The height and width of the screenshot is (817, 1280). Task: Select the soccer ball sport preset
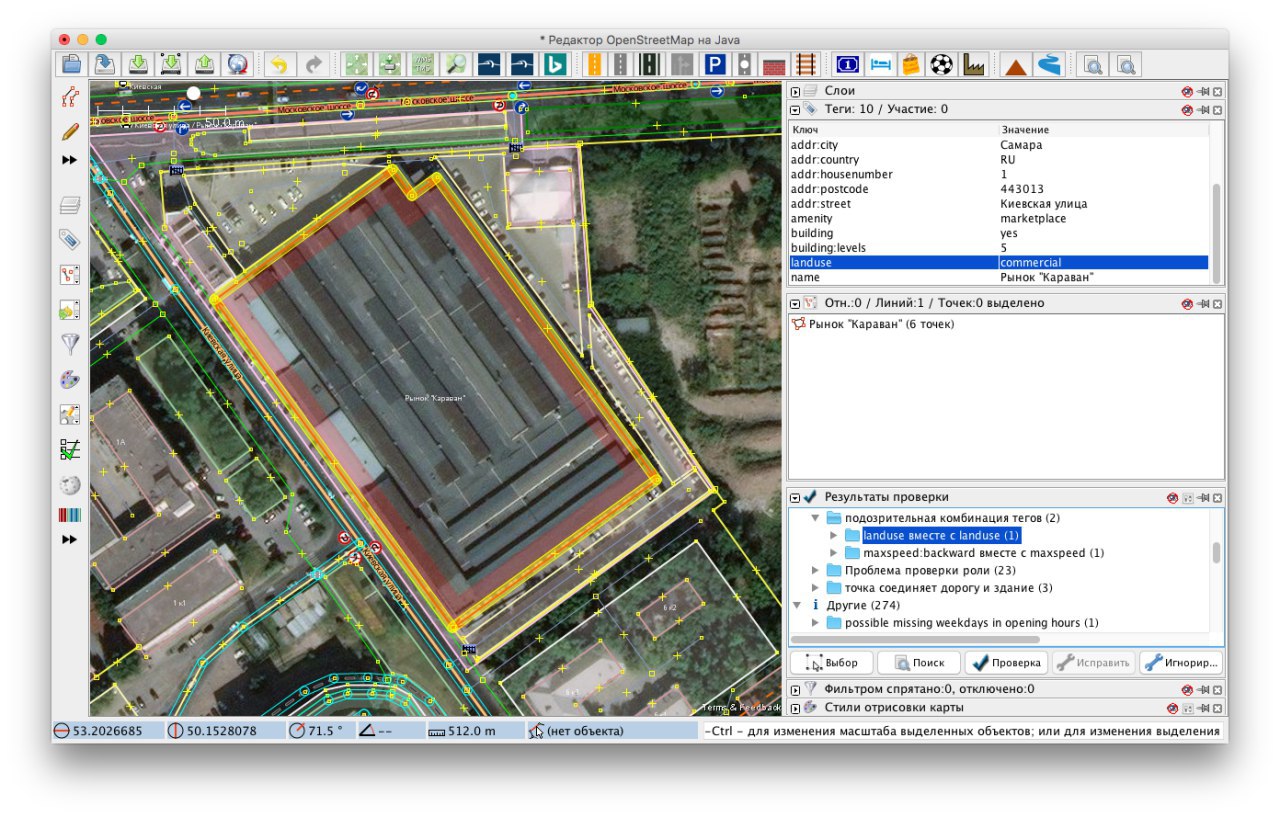pyautogui.click(x=941, y=65)
